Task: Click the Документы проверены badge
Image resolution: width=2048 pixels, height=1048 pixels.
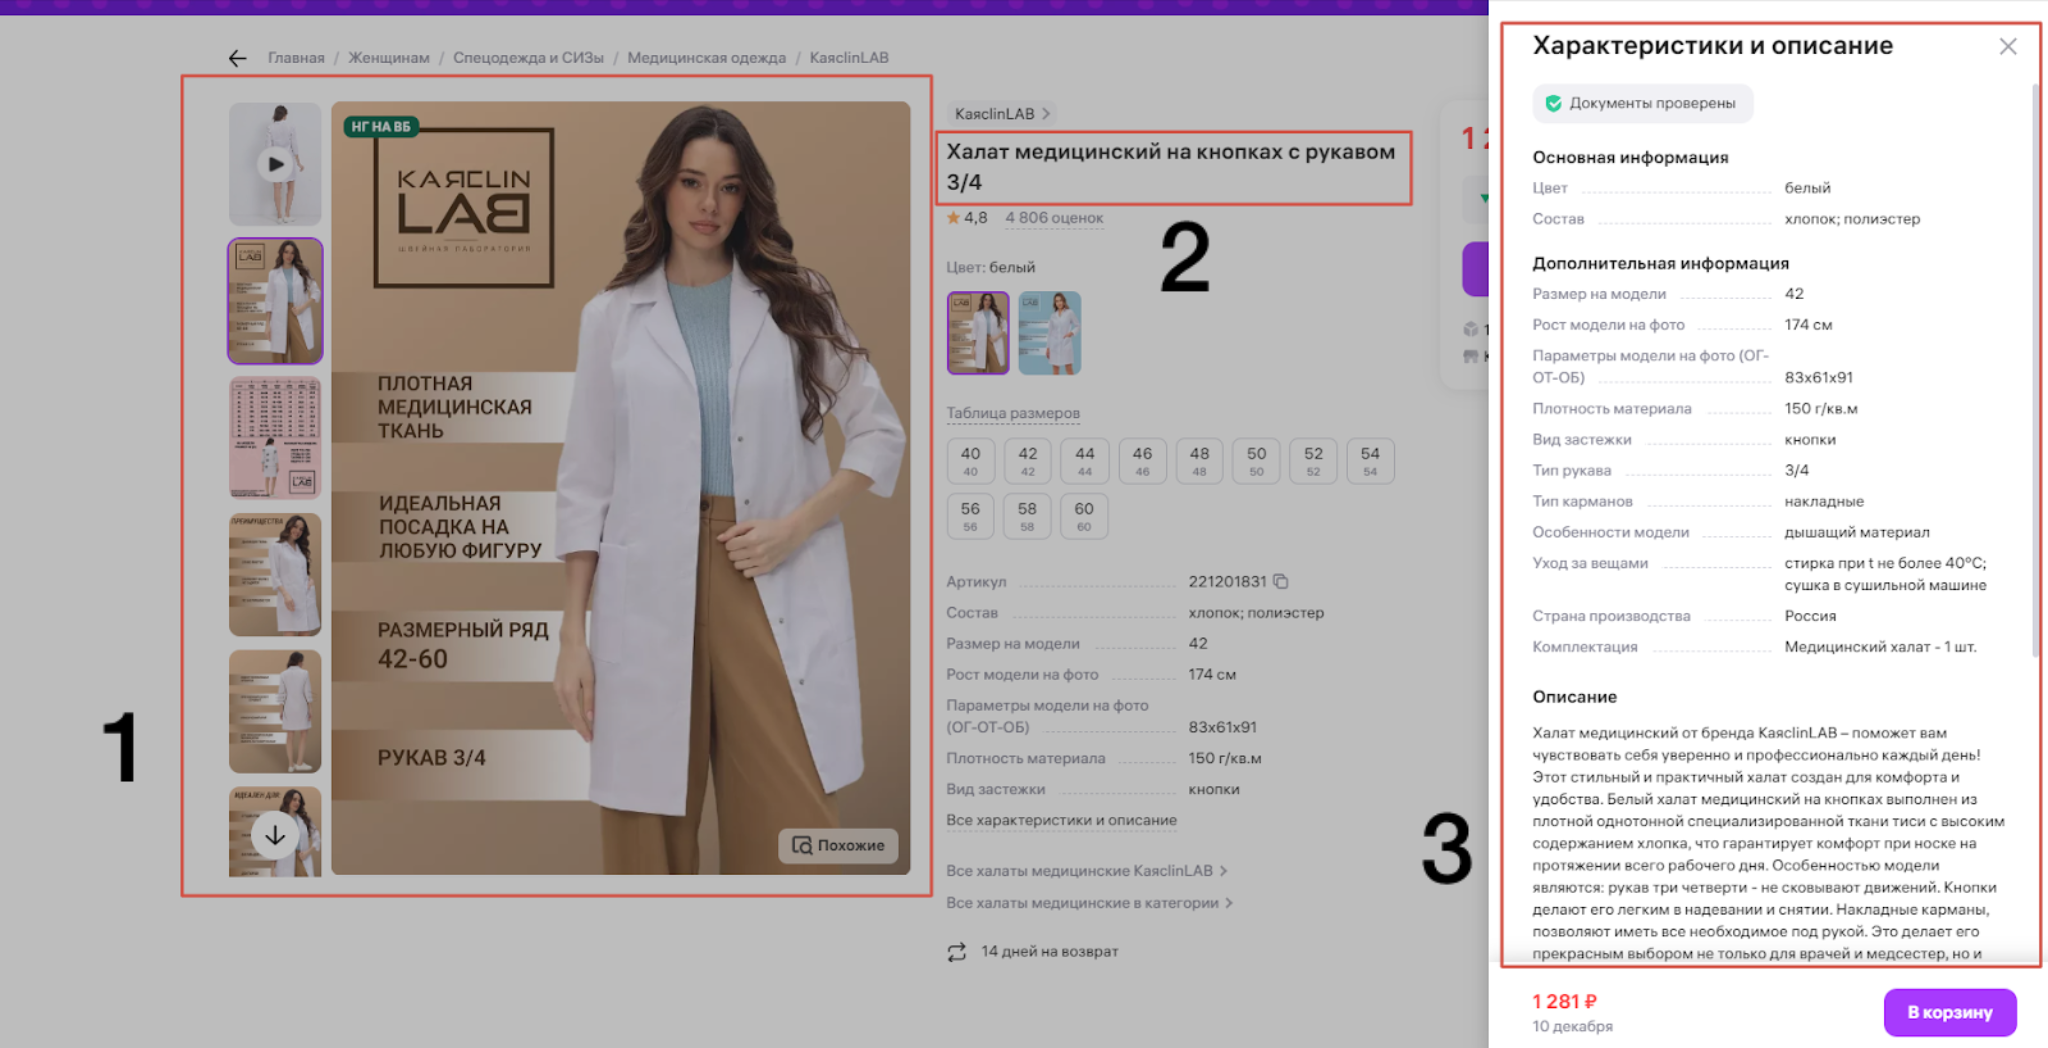Action: (x=1641, y=103)
